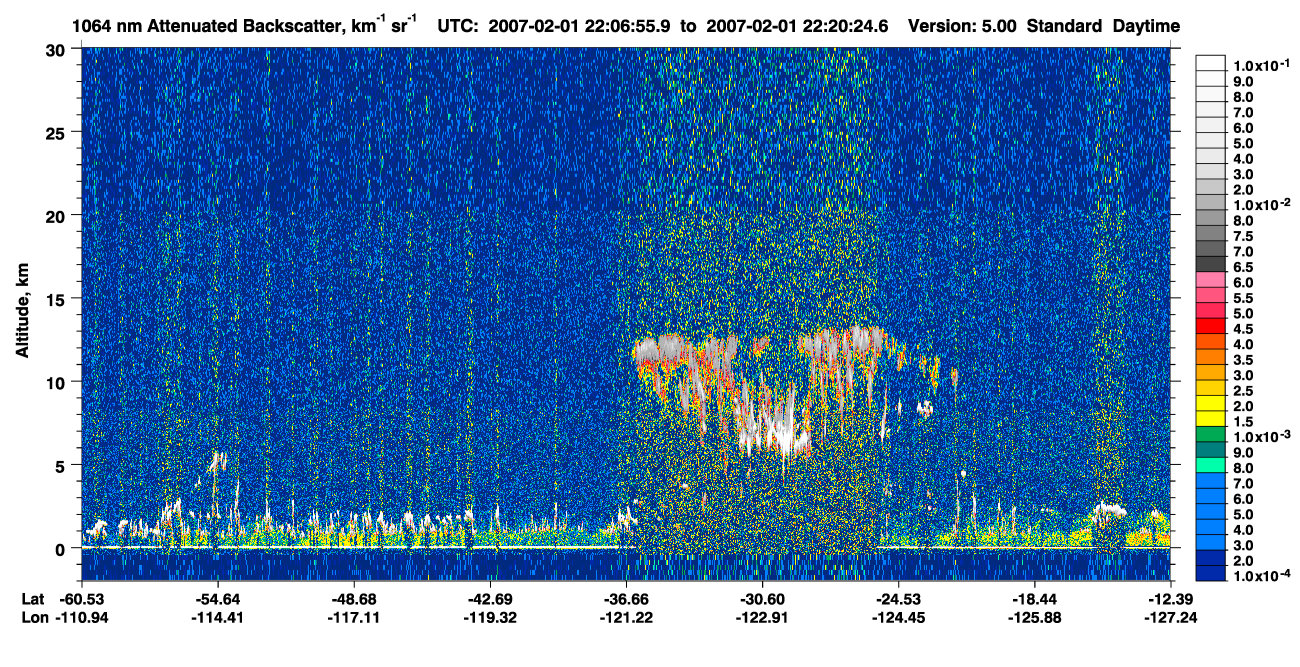This screenshot has height=667, width=1300.
Task: Click longitude value '-117.11'
Action: pos(353,617)
